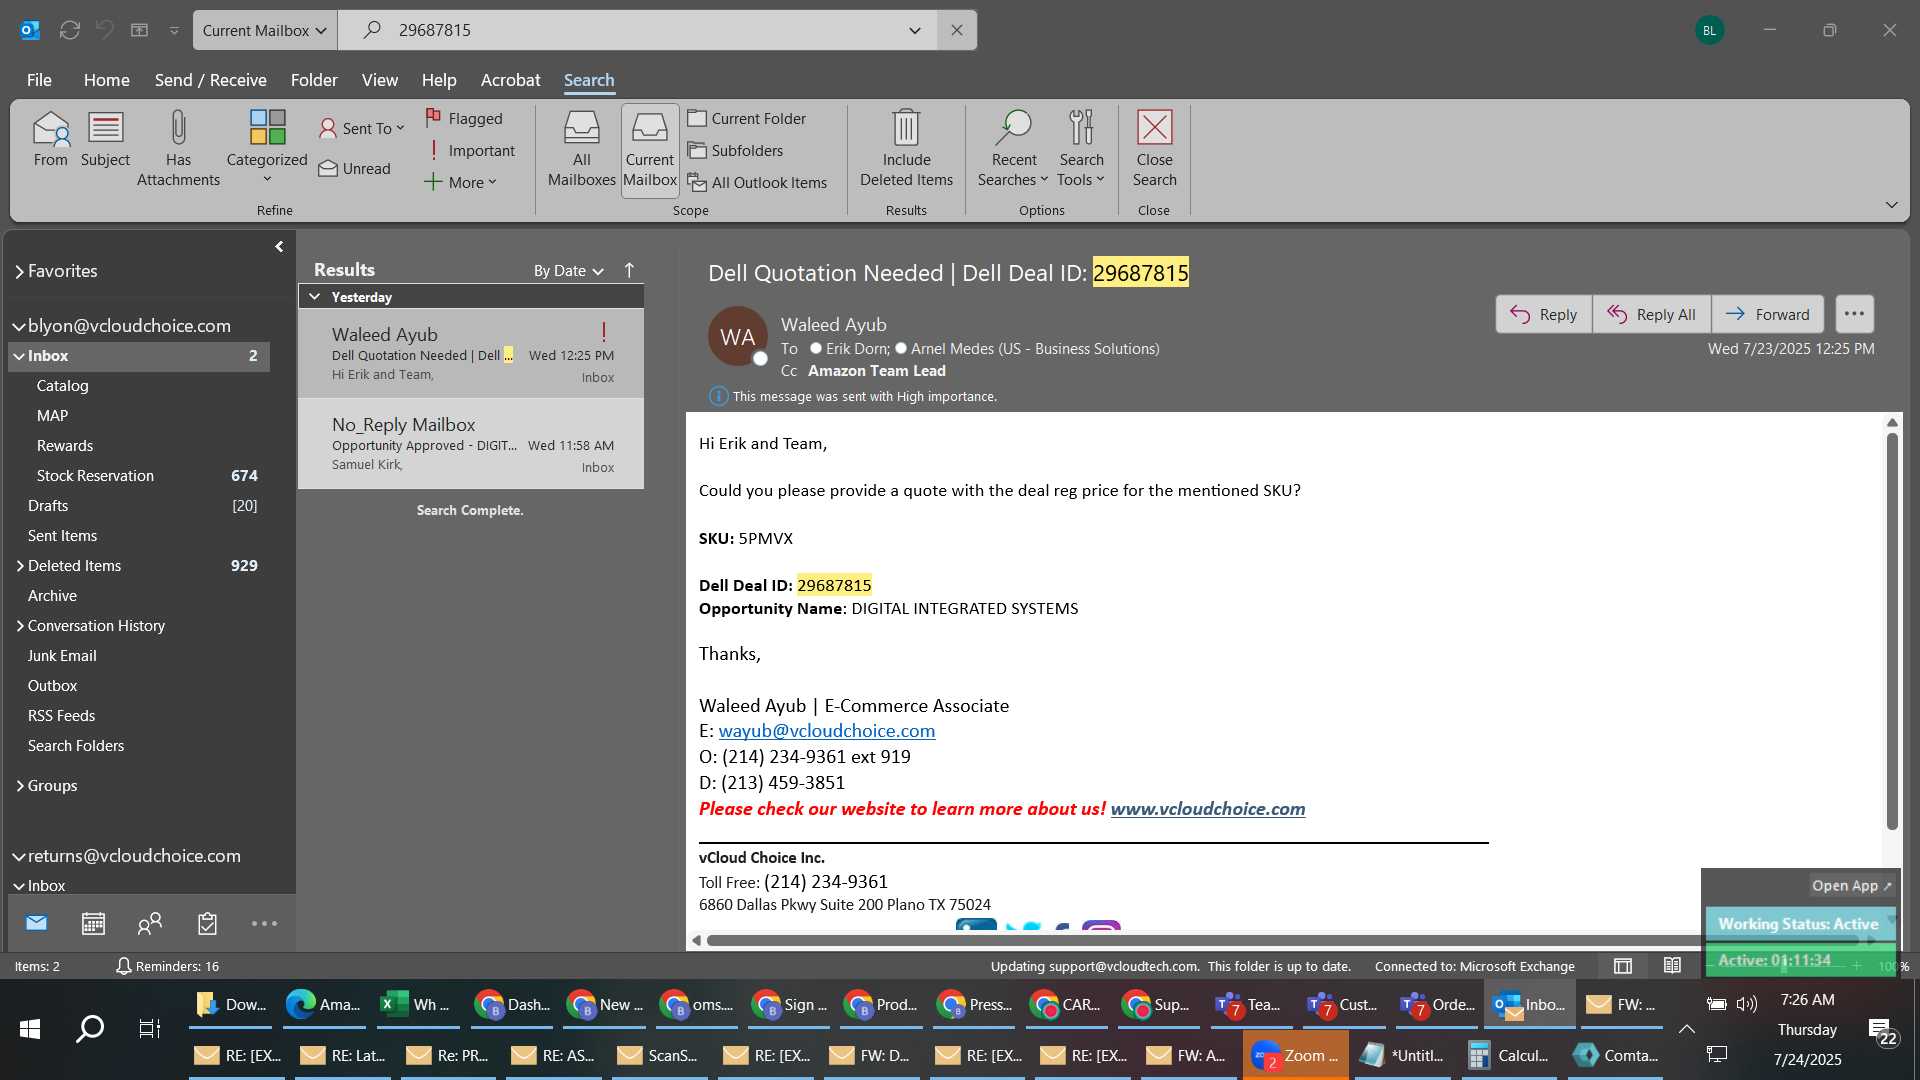Click Send/Receive All Folders sync icon

[x=69, y=30]
